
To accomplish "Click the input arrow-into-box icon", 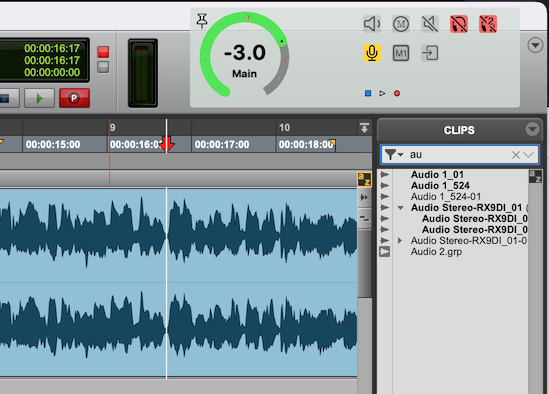I will tap(430, 53).
